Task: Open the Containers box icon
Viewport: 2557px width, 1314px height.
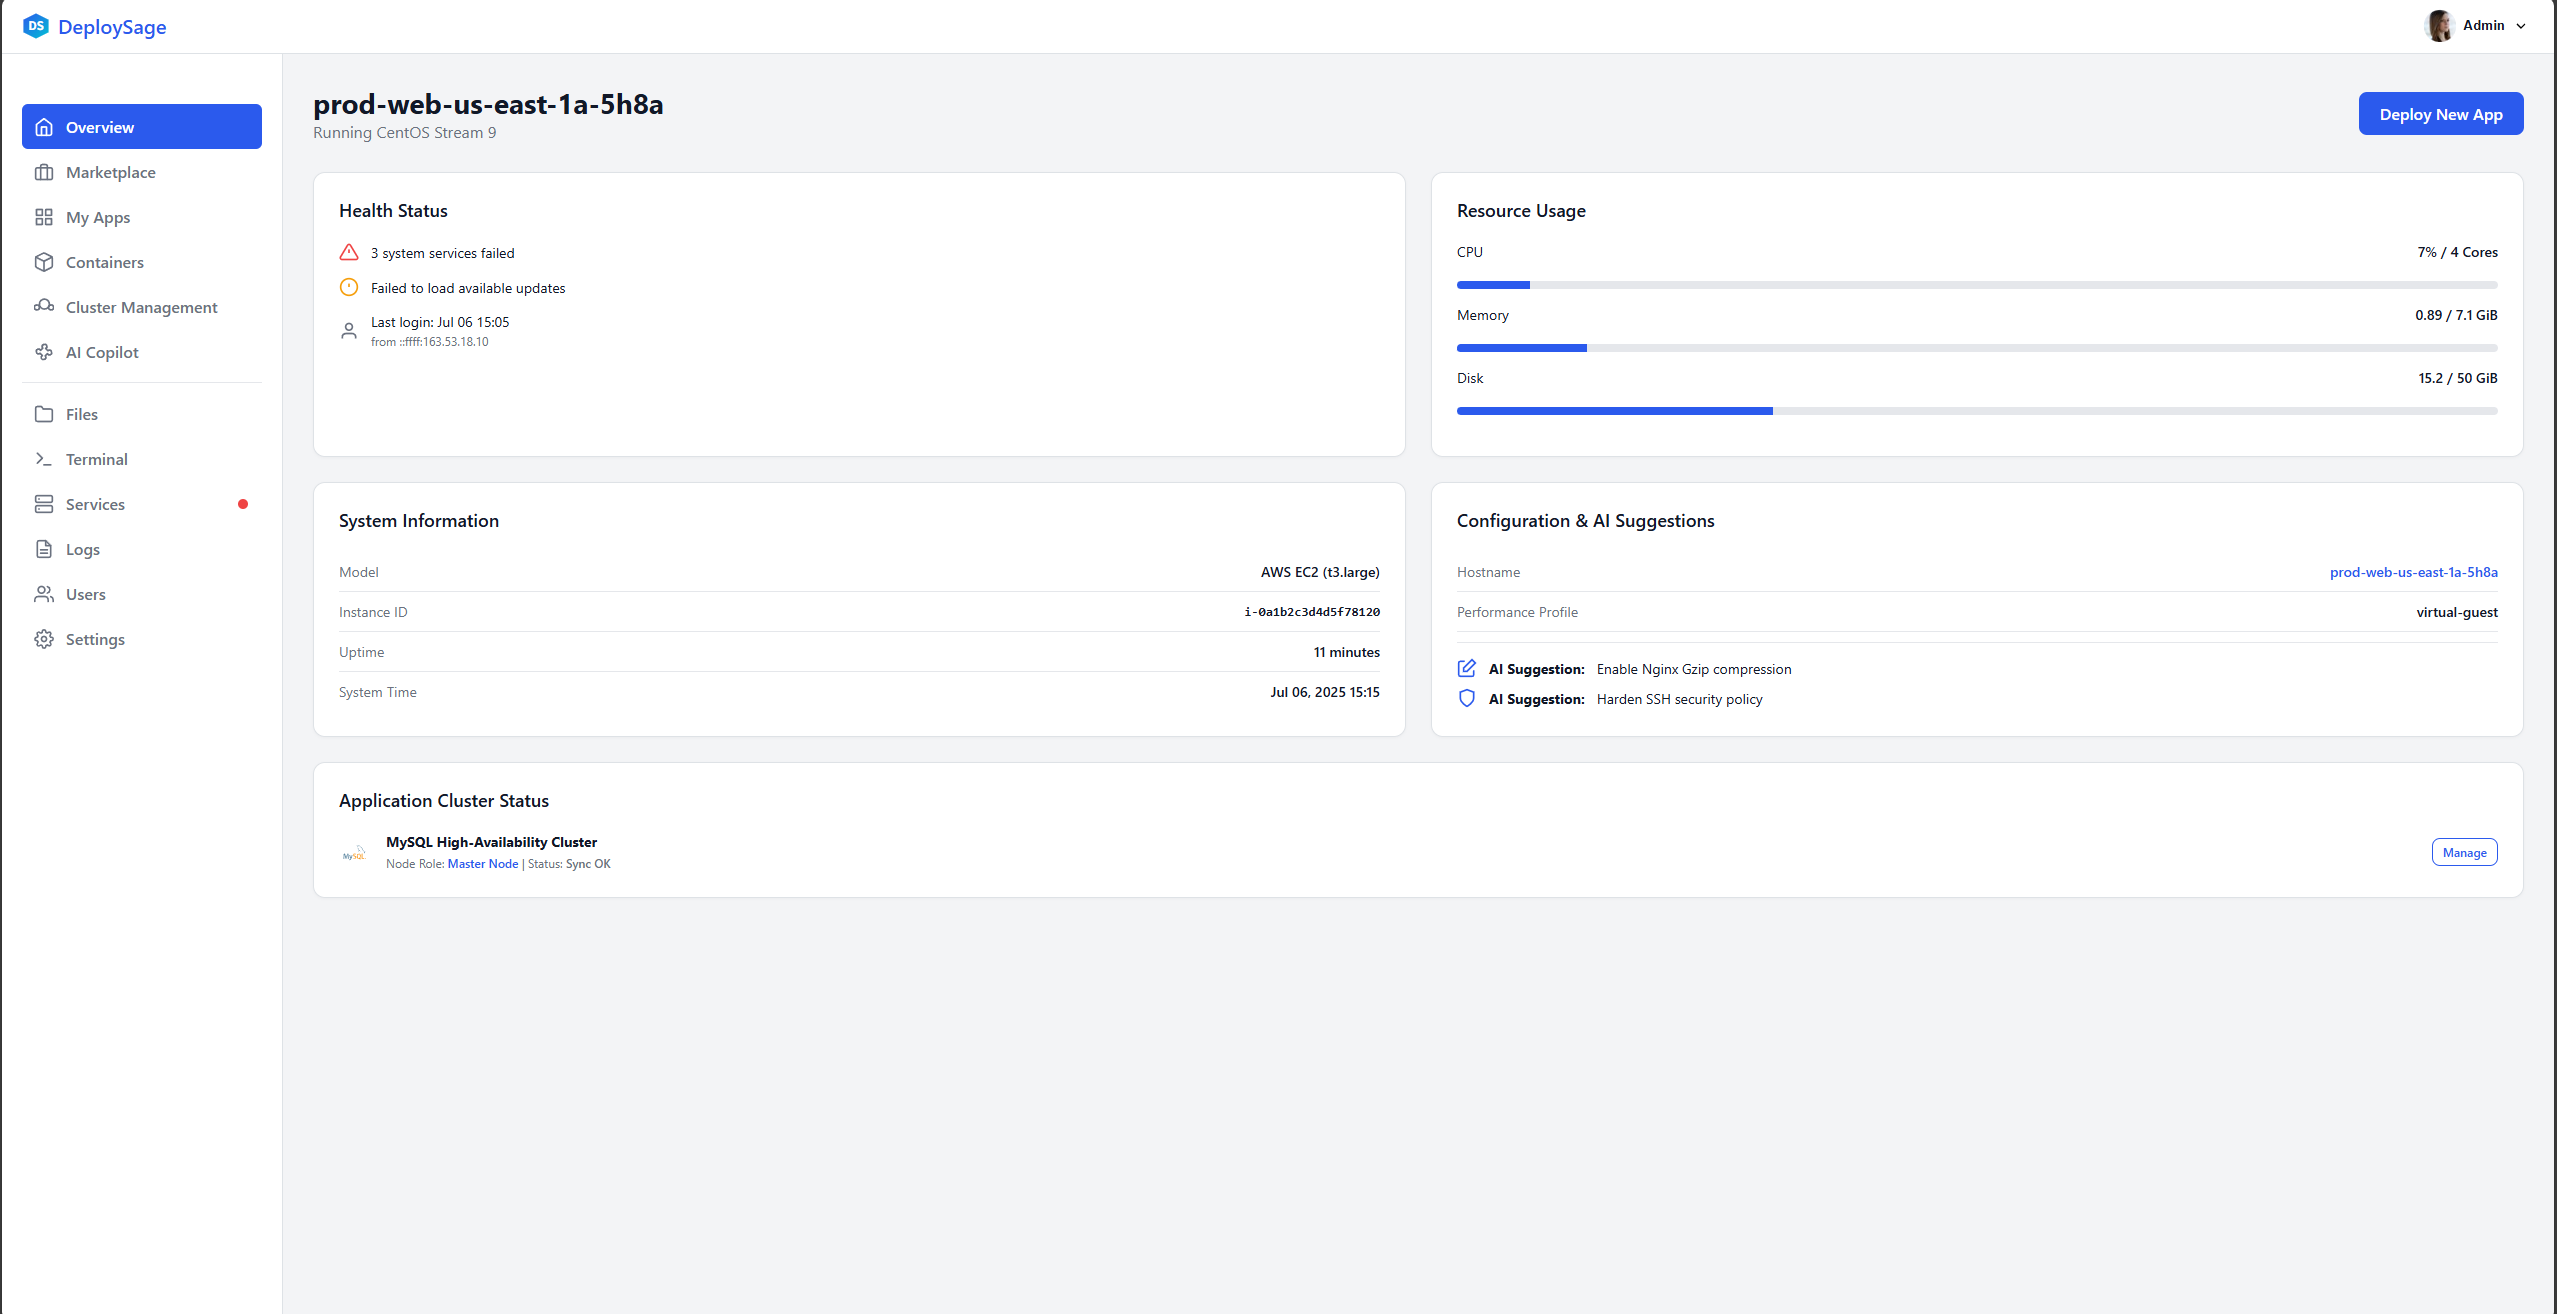Action: (x=44, y=262)
